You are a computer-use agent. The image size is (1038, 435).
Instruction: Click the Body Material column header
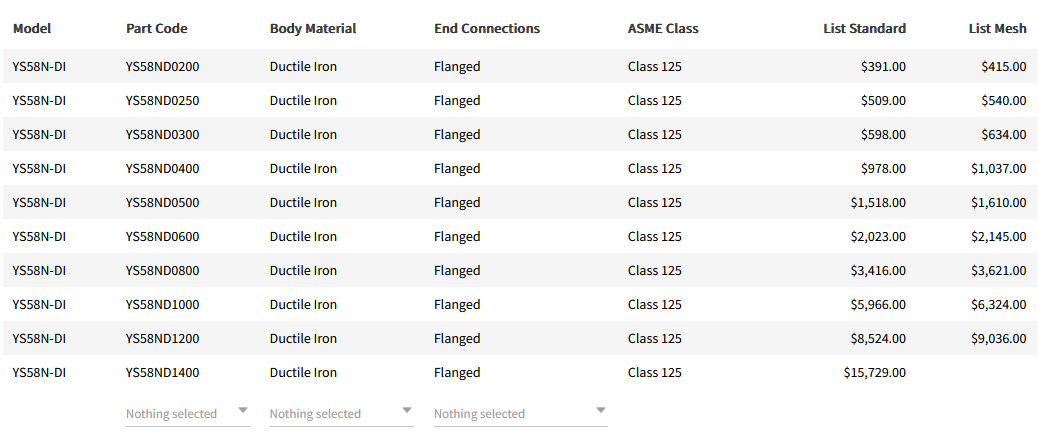313,29
